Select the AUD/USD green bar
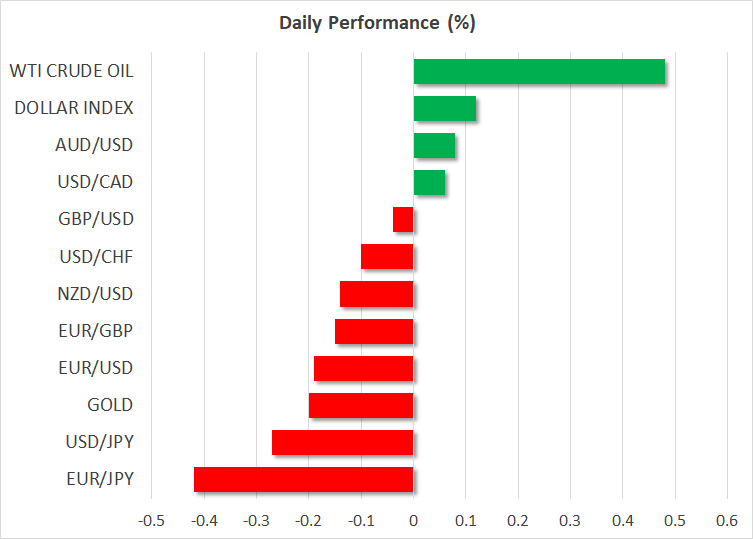This screenshot has width=753, height=539. pyautogui.click(x=434, y=145)
